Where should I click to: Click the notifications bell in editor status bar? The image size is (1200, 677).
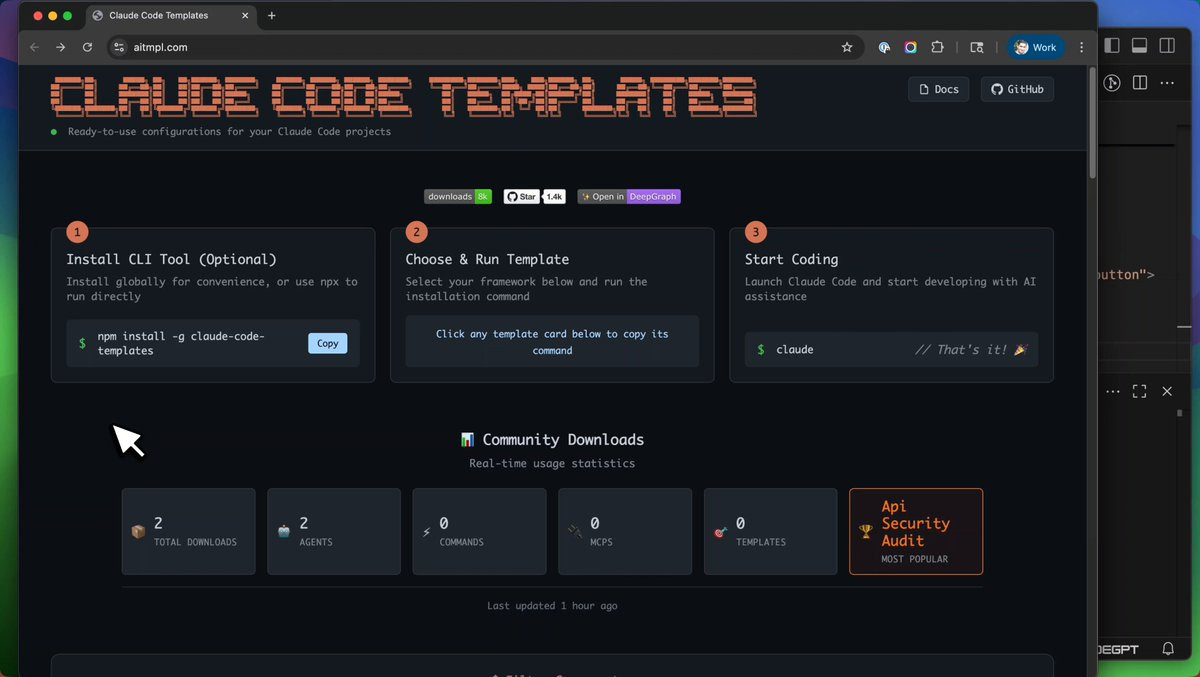click(1168, 649)
